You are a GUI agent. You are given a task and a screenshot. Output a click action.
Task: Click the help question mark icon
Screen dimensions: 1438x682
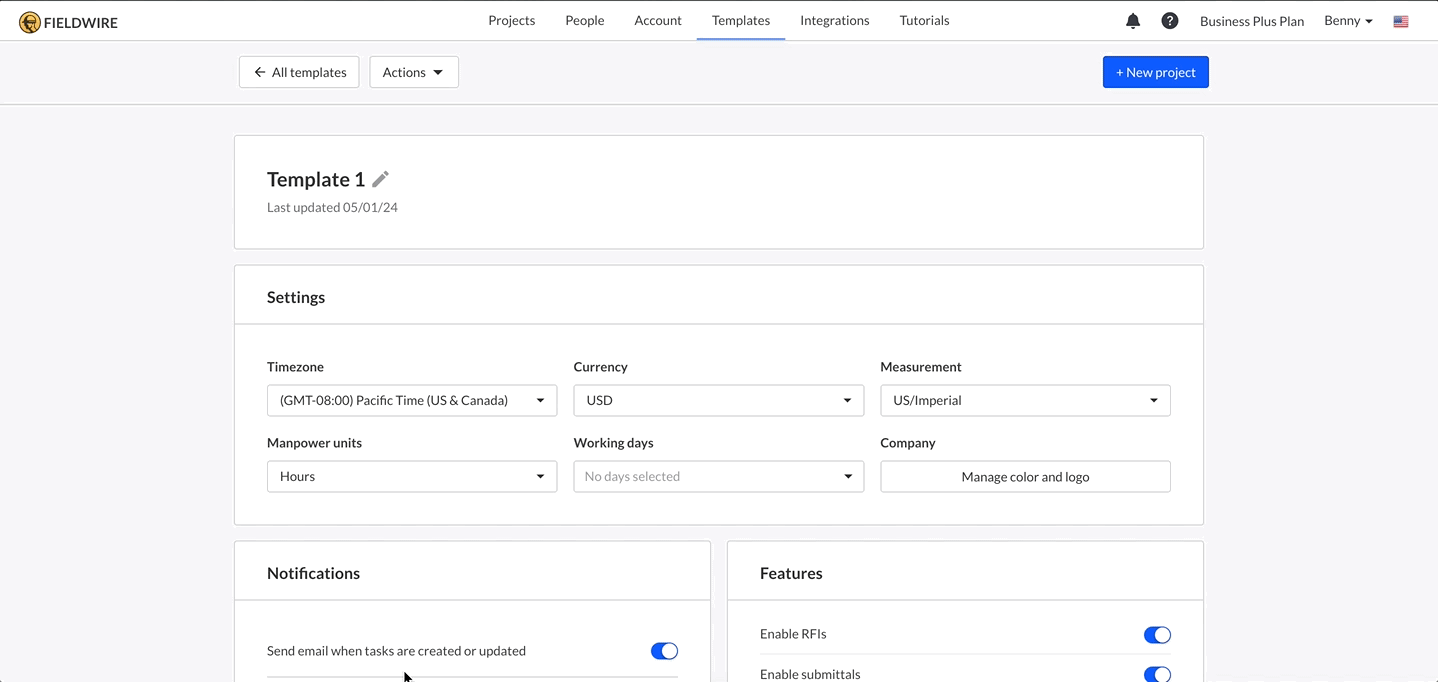click(x=1169, y=20)
